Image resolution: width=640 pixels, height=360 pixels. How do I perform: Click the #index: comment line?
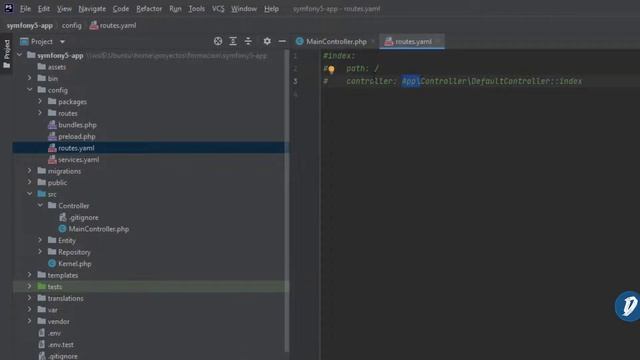click(339, 56)
